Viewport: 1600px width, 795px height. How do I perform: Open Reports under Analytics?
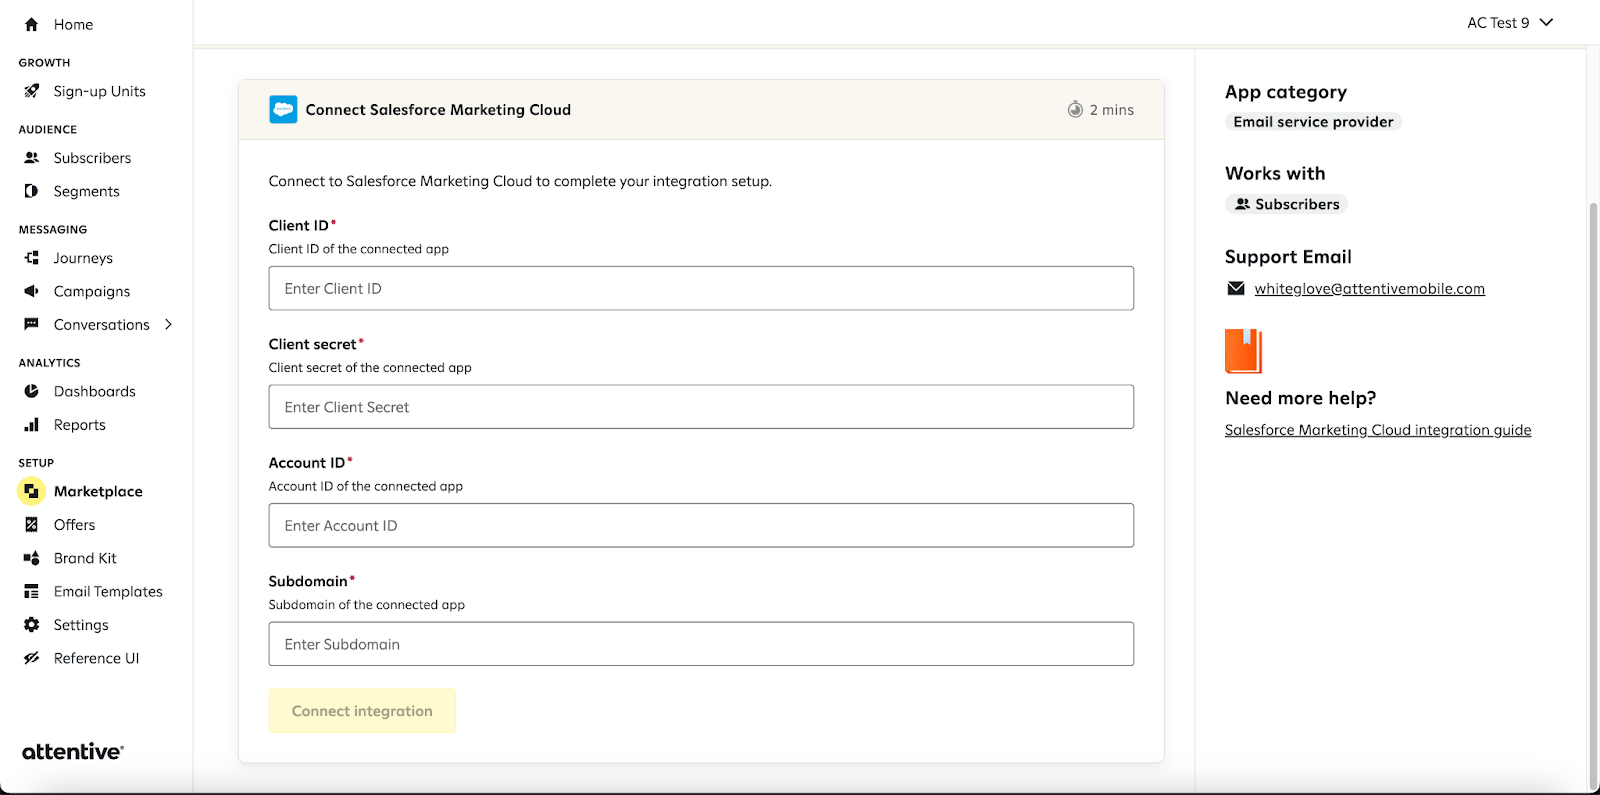click(80, 425)
